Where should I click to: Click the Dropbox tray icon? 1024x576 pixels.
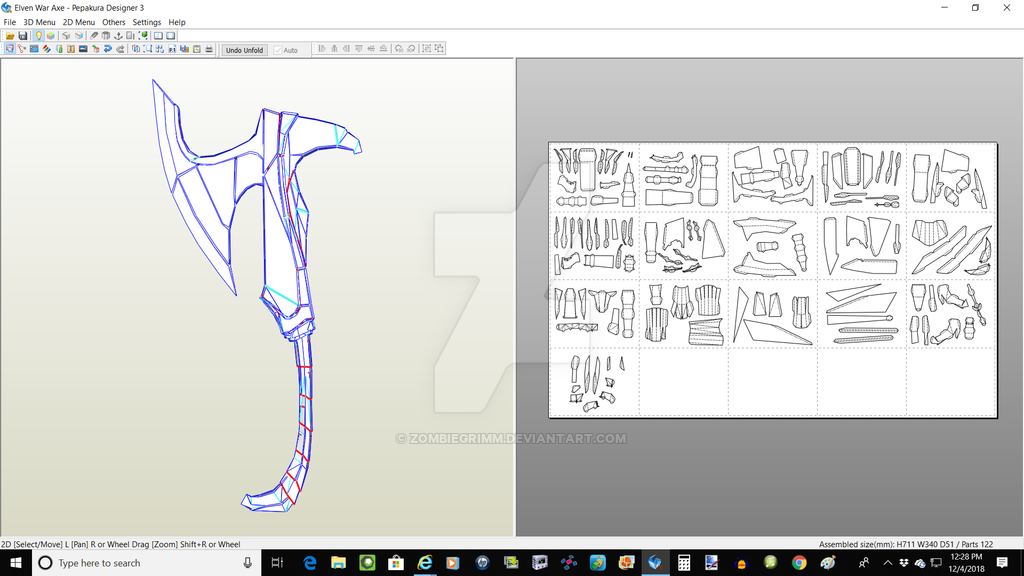click(904, 562)
